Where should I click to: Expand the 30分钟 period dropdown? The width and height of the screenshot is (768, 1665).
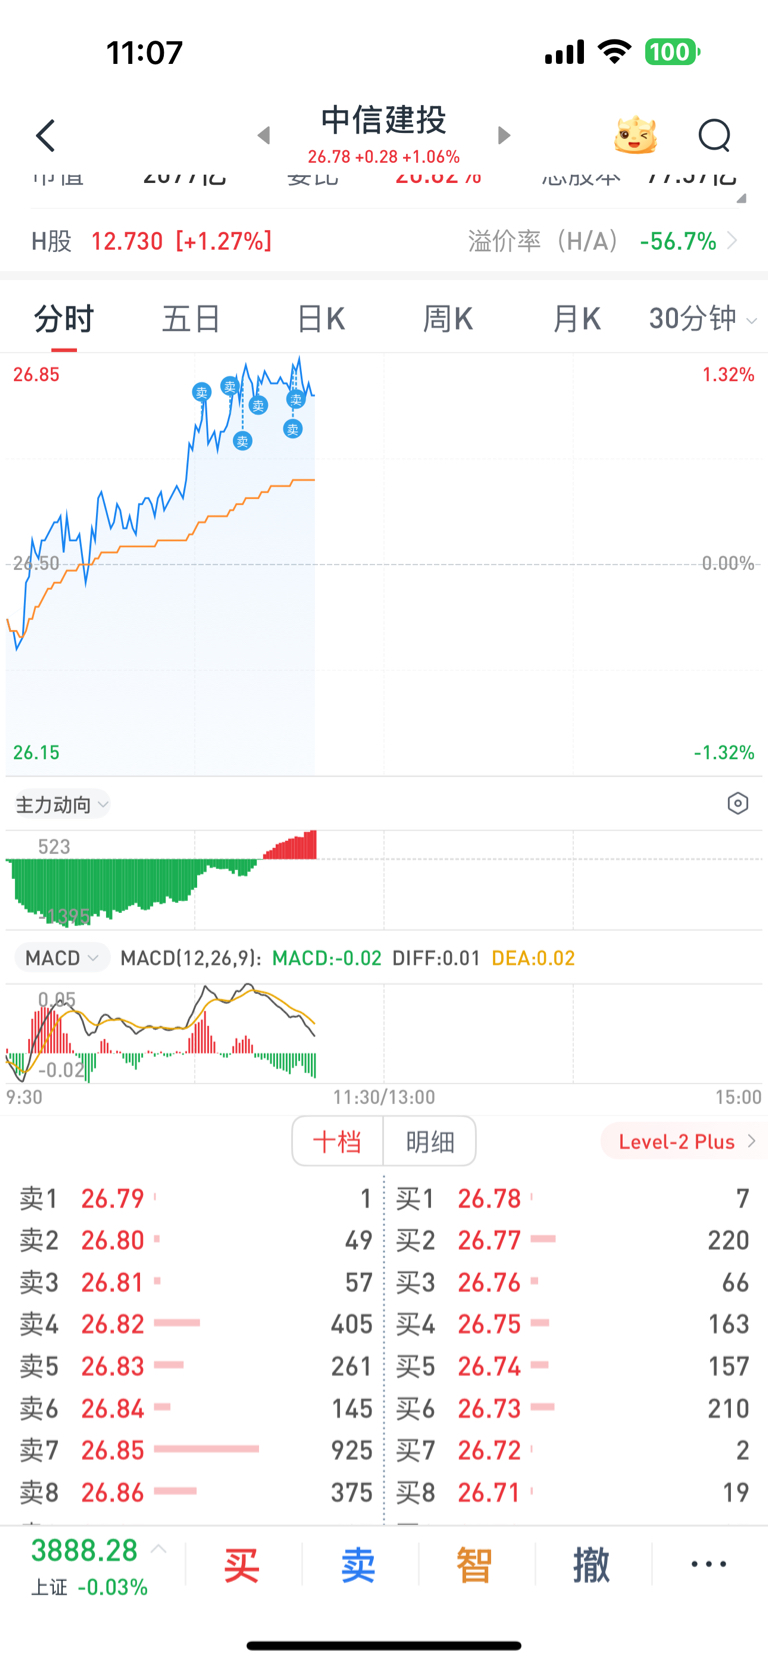pyautogui.click(x=702, y=319)
